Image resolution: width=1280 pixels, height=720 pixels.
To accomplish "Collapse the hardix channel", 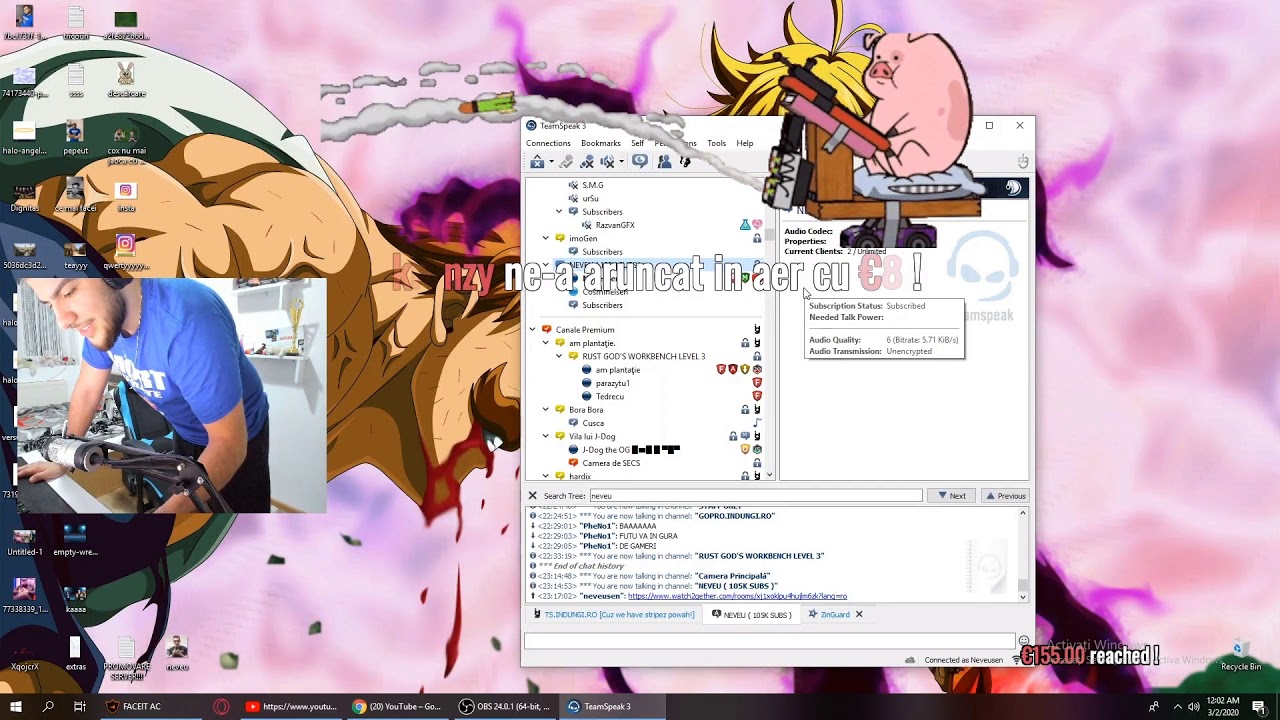I will point(546,476).
